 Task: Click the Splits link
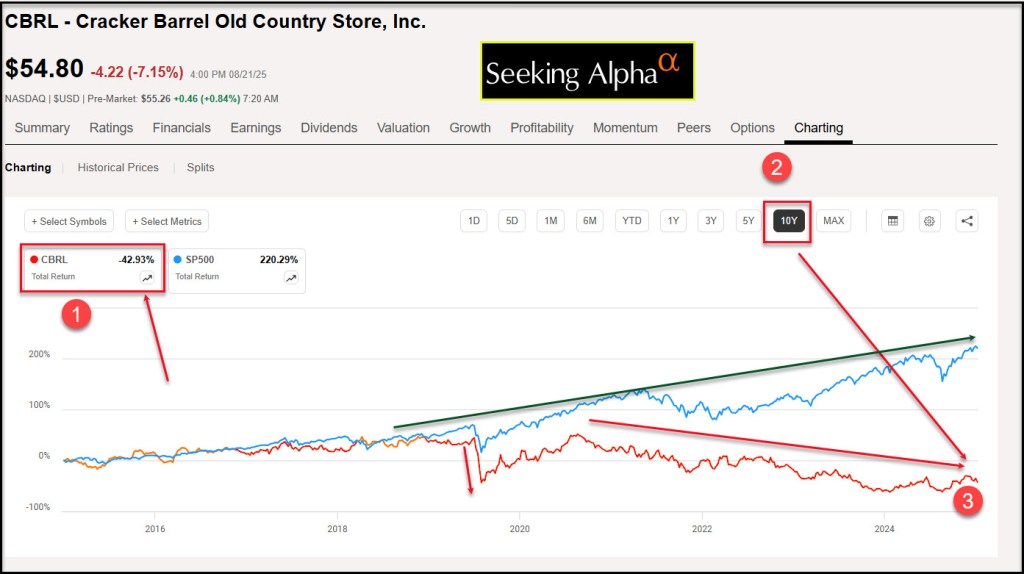pyautogui.click(x=200, y=167)
